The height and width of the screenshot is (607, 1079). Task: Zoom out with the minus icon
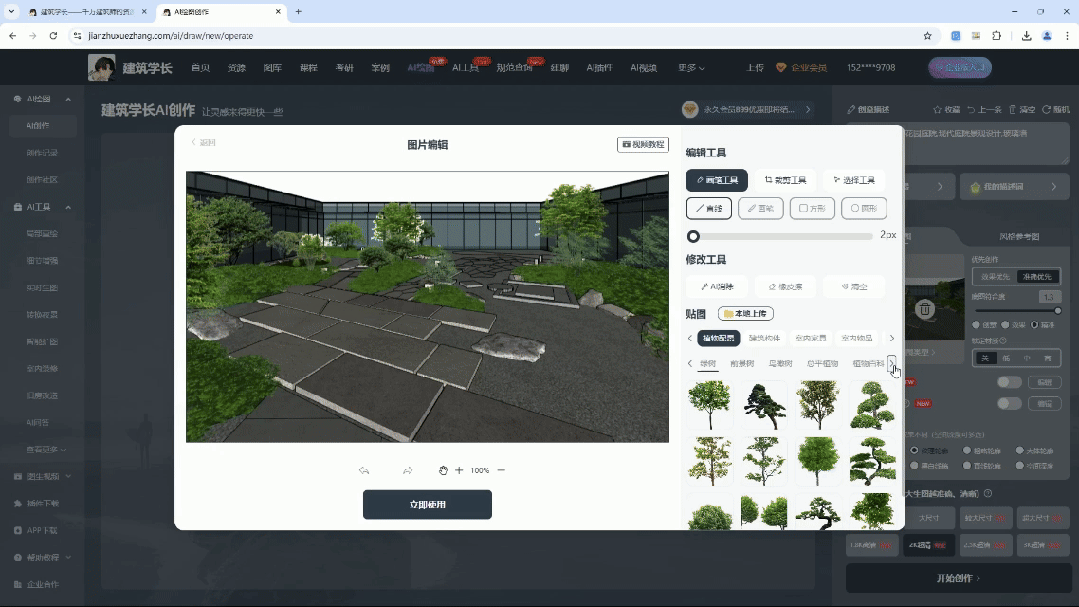coord(501,470)
